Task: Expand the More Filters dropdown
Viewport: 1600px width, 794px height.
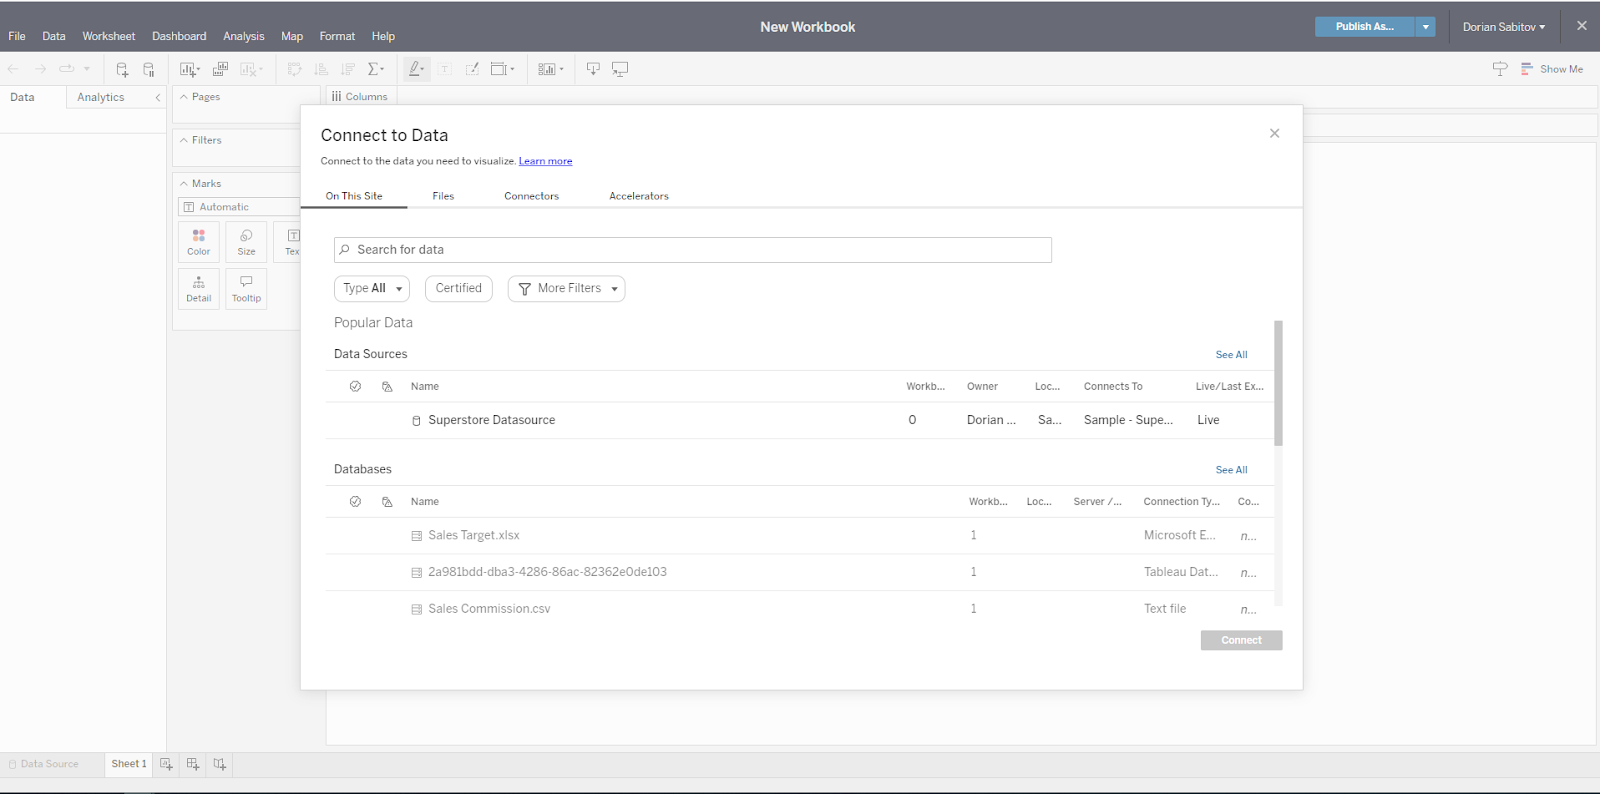Action: point(567,288)
